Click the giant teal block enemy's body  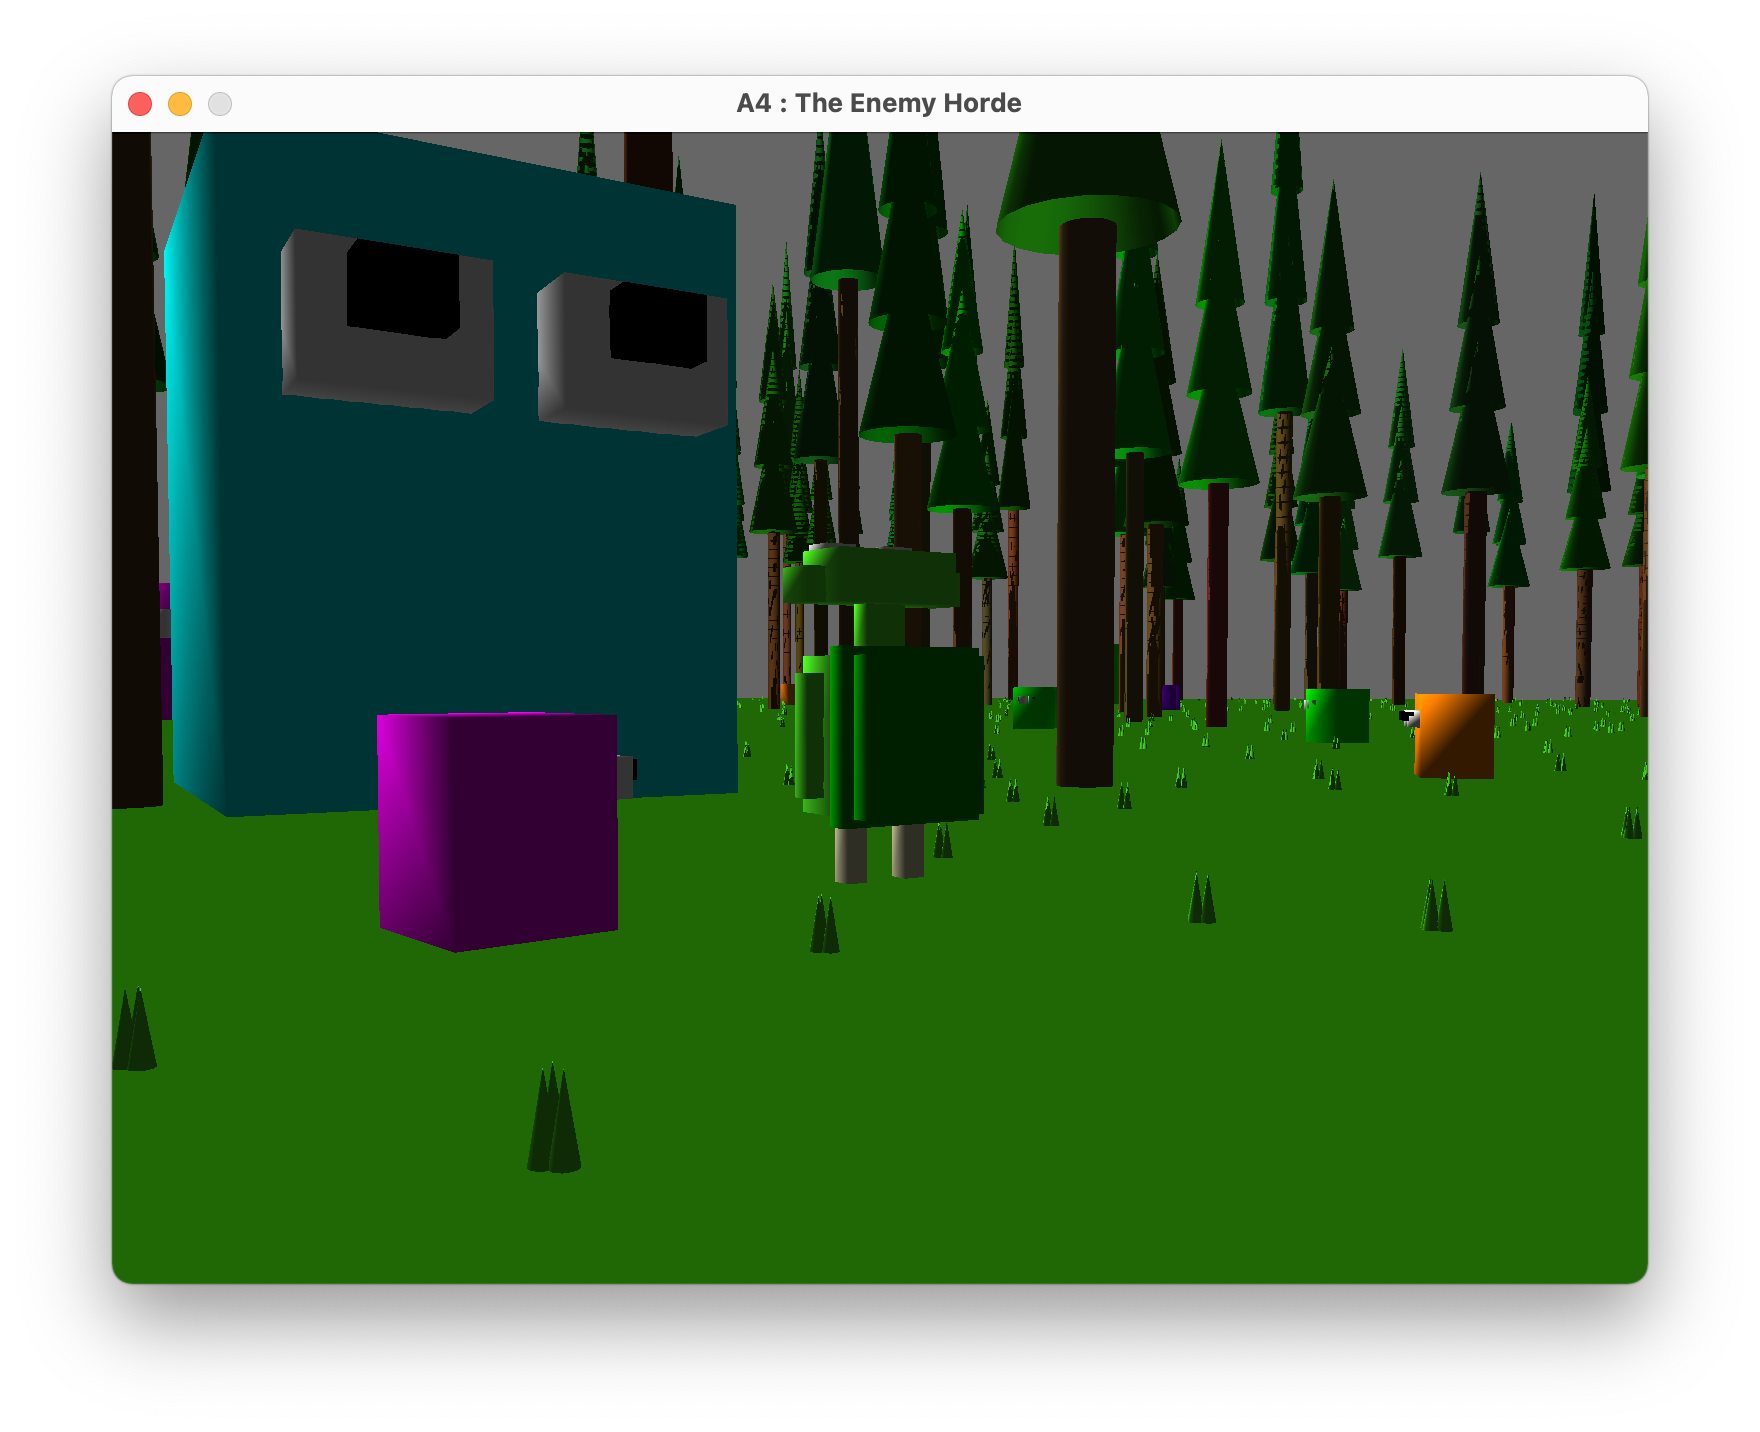click(450, 560)
